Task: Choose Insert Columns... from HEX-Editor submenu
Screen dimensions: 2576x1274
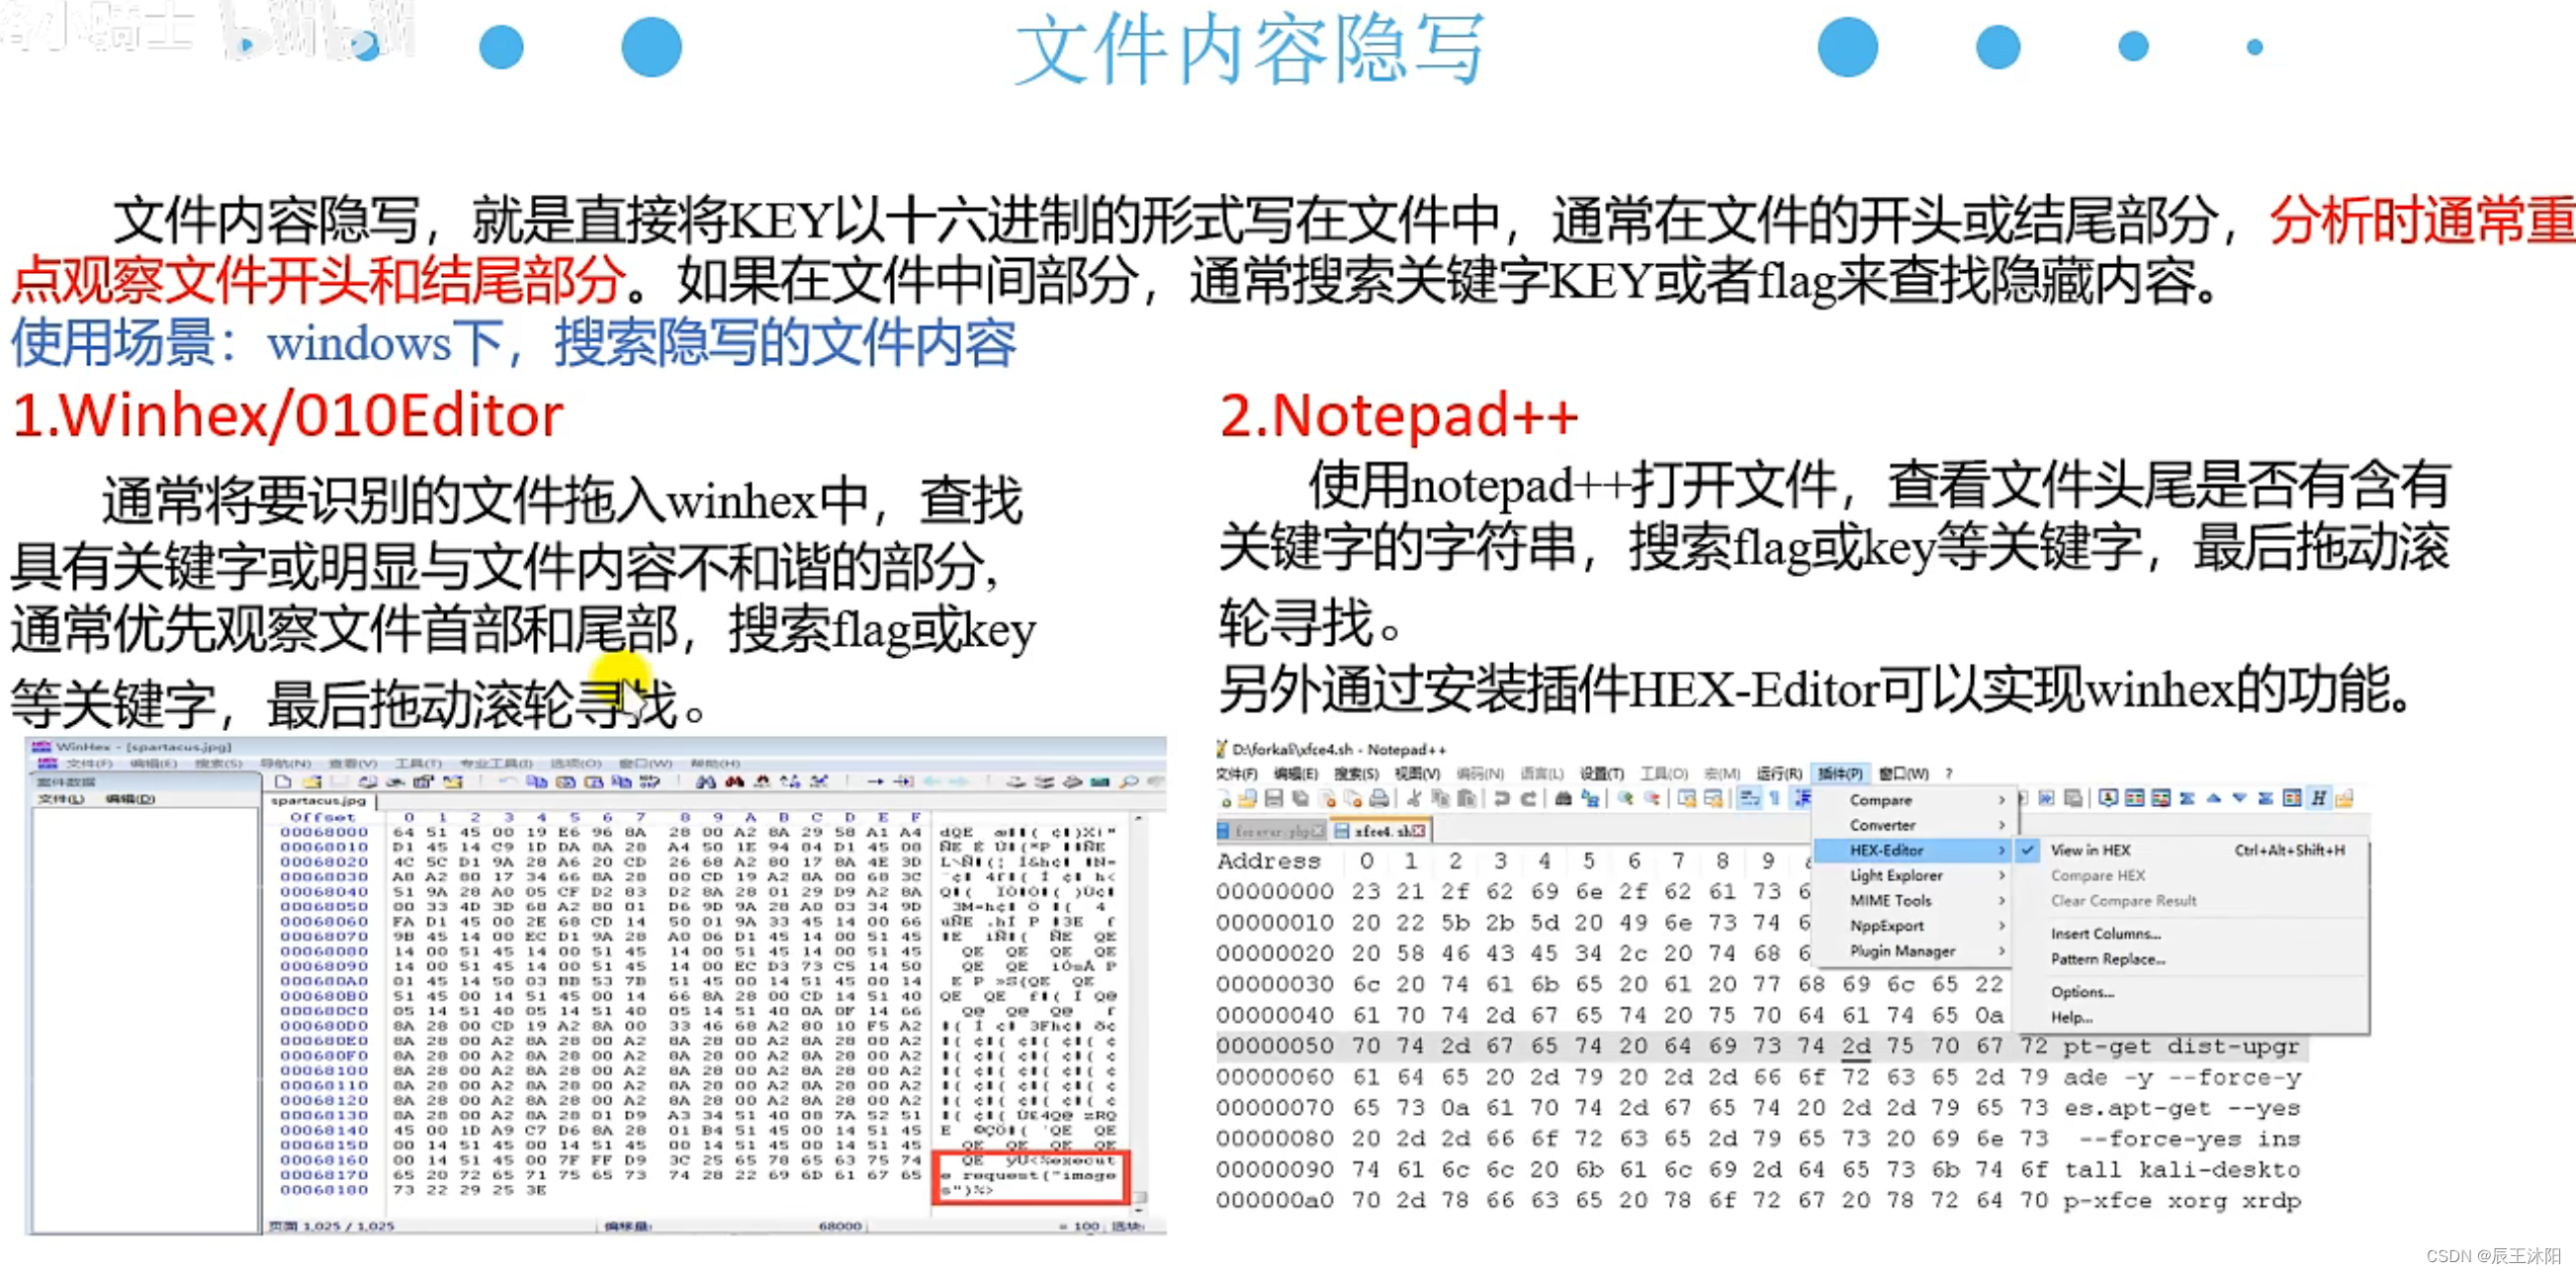Action: (2106, 934)
